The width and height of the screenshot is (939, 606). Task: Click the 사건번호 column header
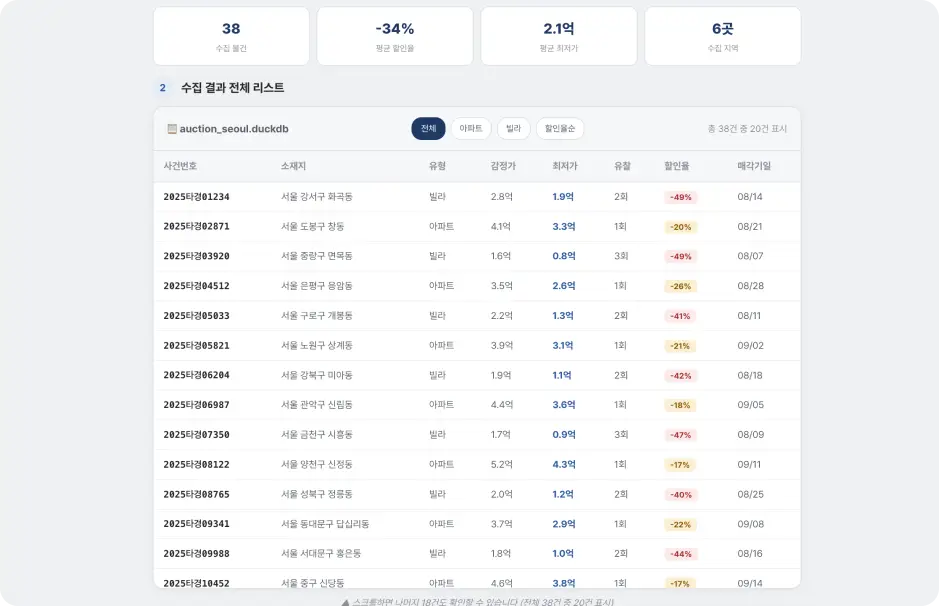pyautogui.click(x=180, y=166)
